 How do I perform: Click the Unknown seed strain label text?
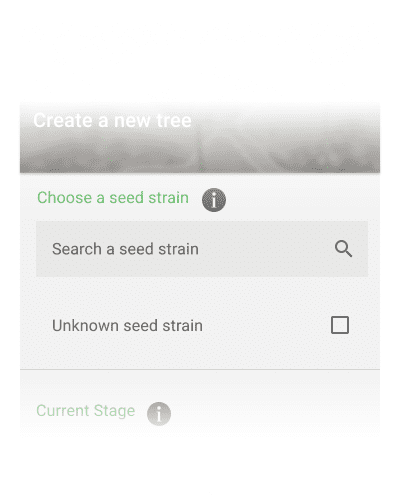[x=127, y=325]
